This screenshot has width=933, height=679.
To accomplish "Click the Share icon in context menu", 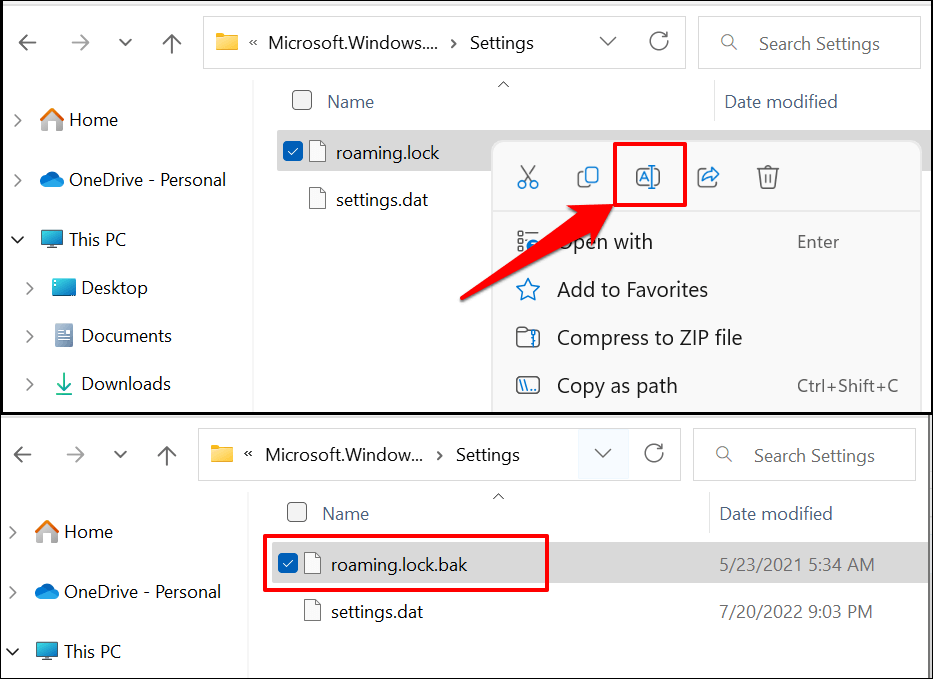I will [x=708, y=177].
